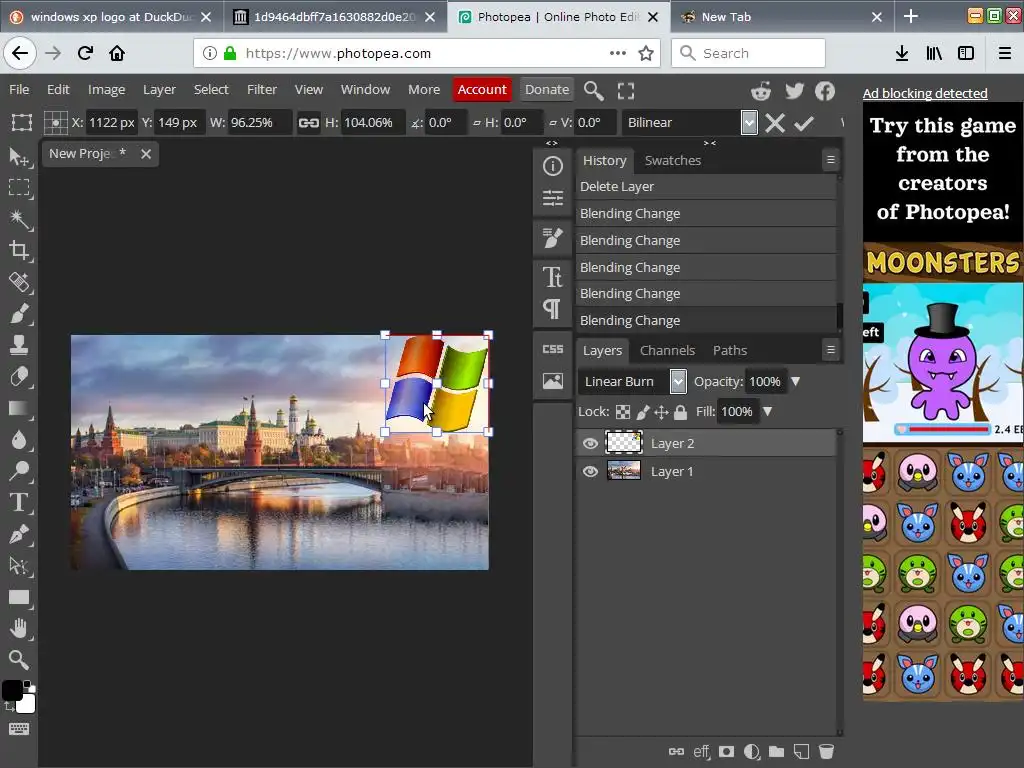The height and width of the screenshot is (768, 1024).
Task: Switch to the Paths tab
Action: click(x=729, y=351)
